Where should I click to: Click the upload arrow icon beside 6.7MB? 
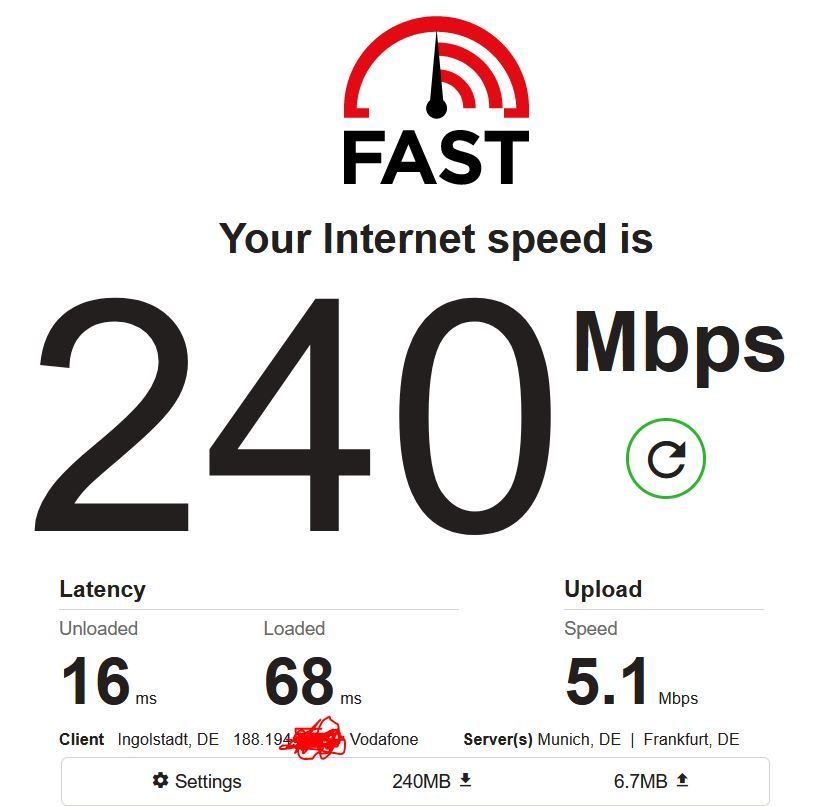pyautogui.click(x=682, y=780)
